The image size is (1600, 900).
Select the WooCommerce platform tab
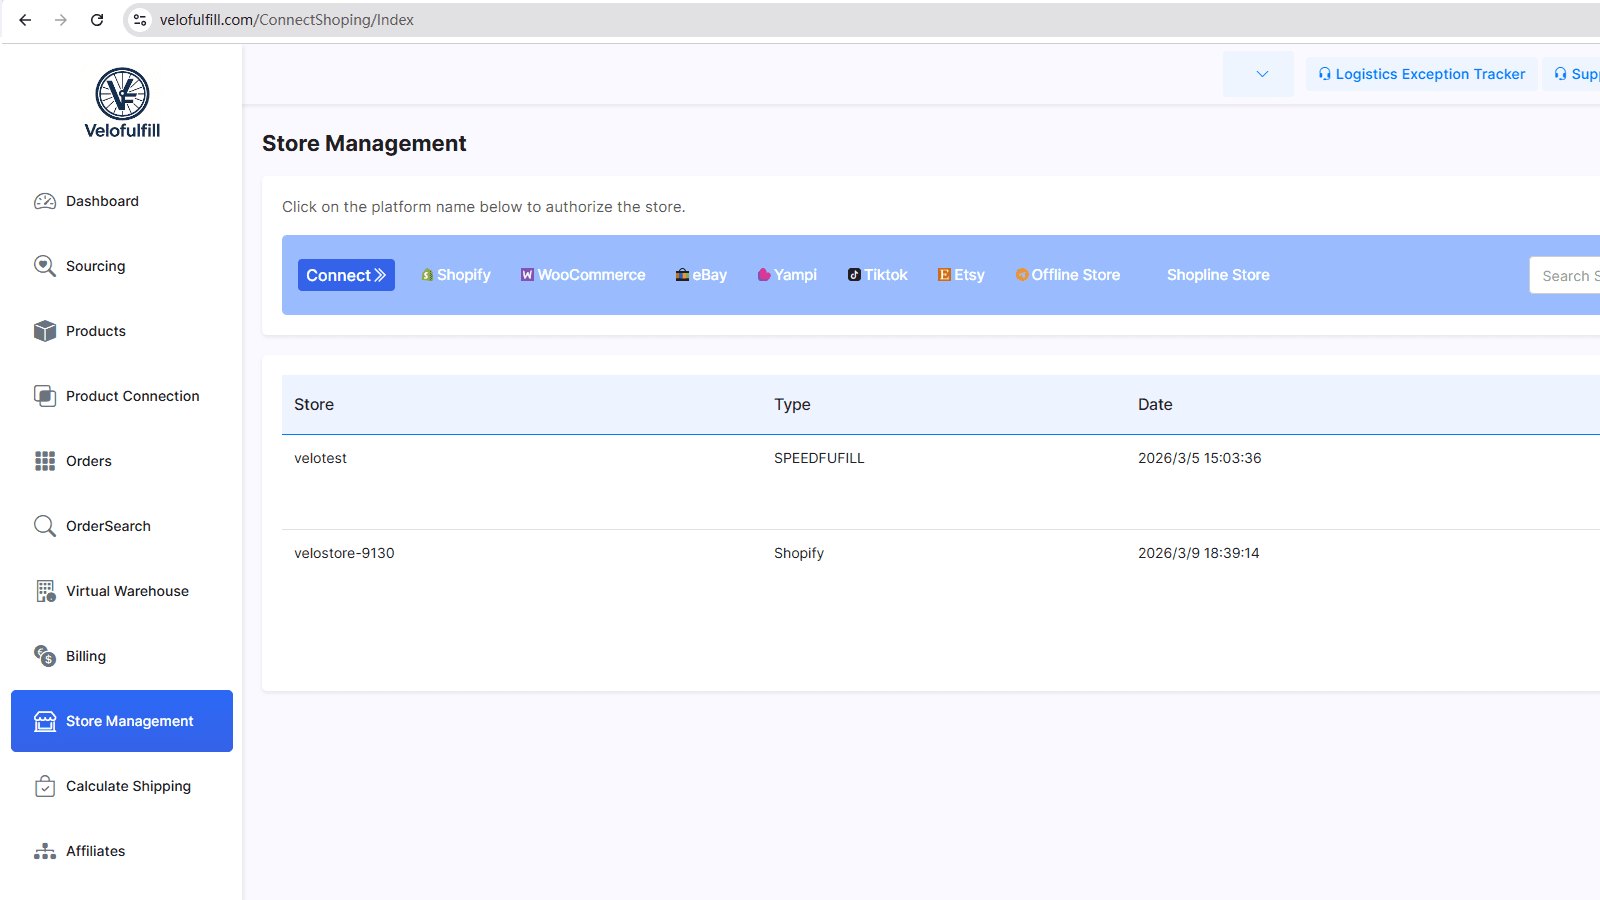pos(583,275)
